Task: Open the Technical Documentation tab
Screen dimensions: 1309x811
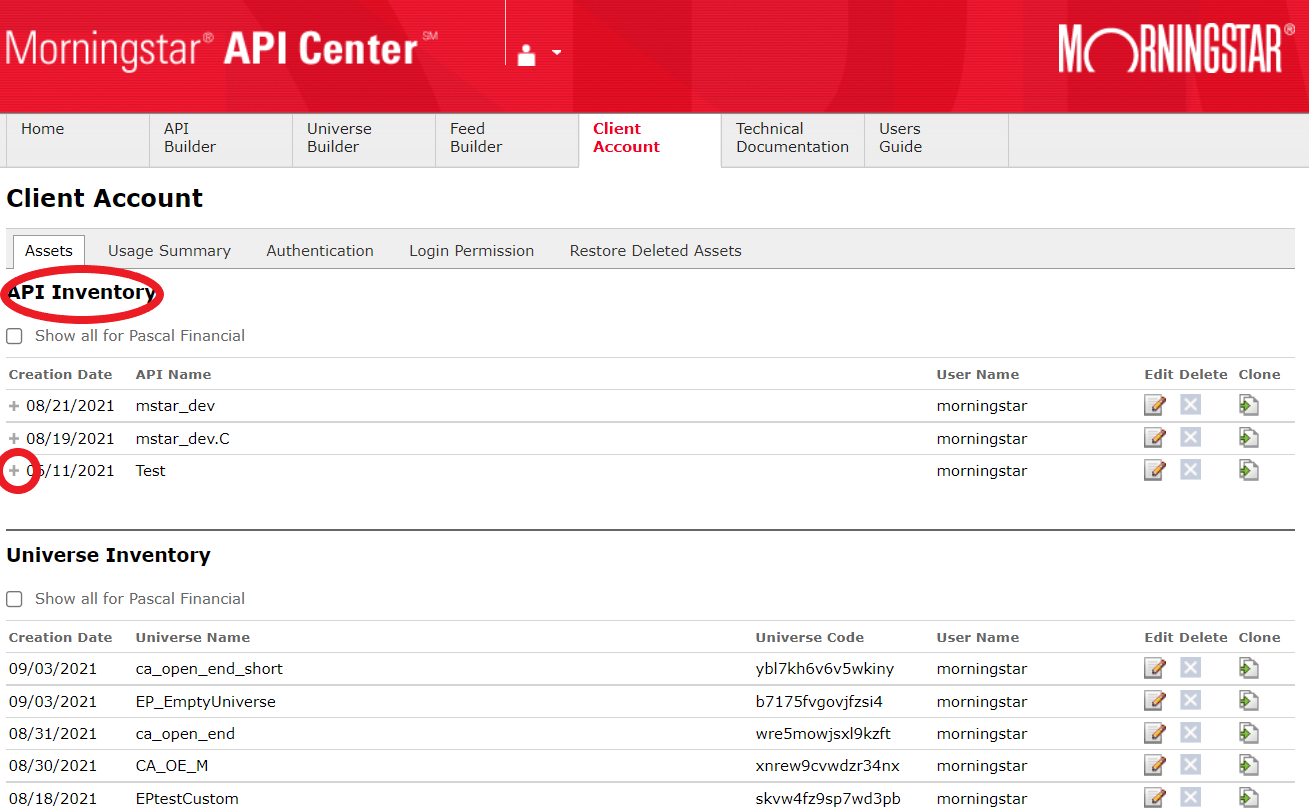Action: [793, 140]
